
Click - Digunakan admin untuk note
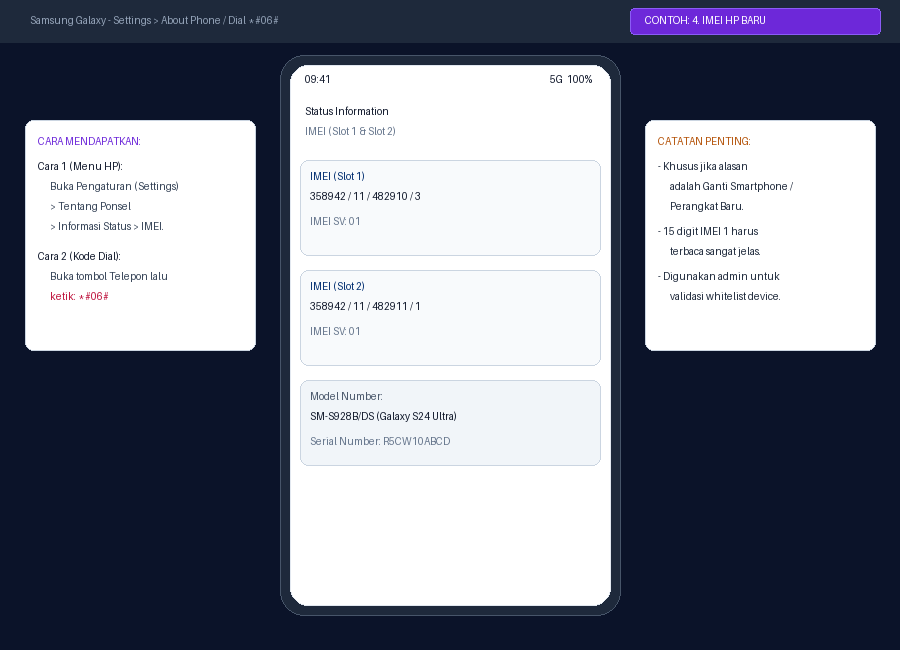(x=719, y=277)
